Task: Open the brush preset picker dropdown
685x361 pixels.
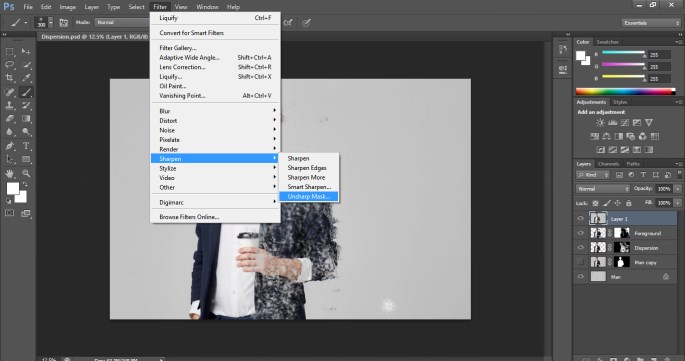Action: point(51,23)
